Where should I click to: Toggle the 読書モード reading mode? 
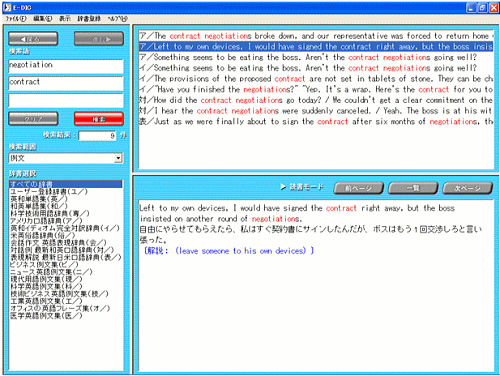tap(302, 187)
